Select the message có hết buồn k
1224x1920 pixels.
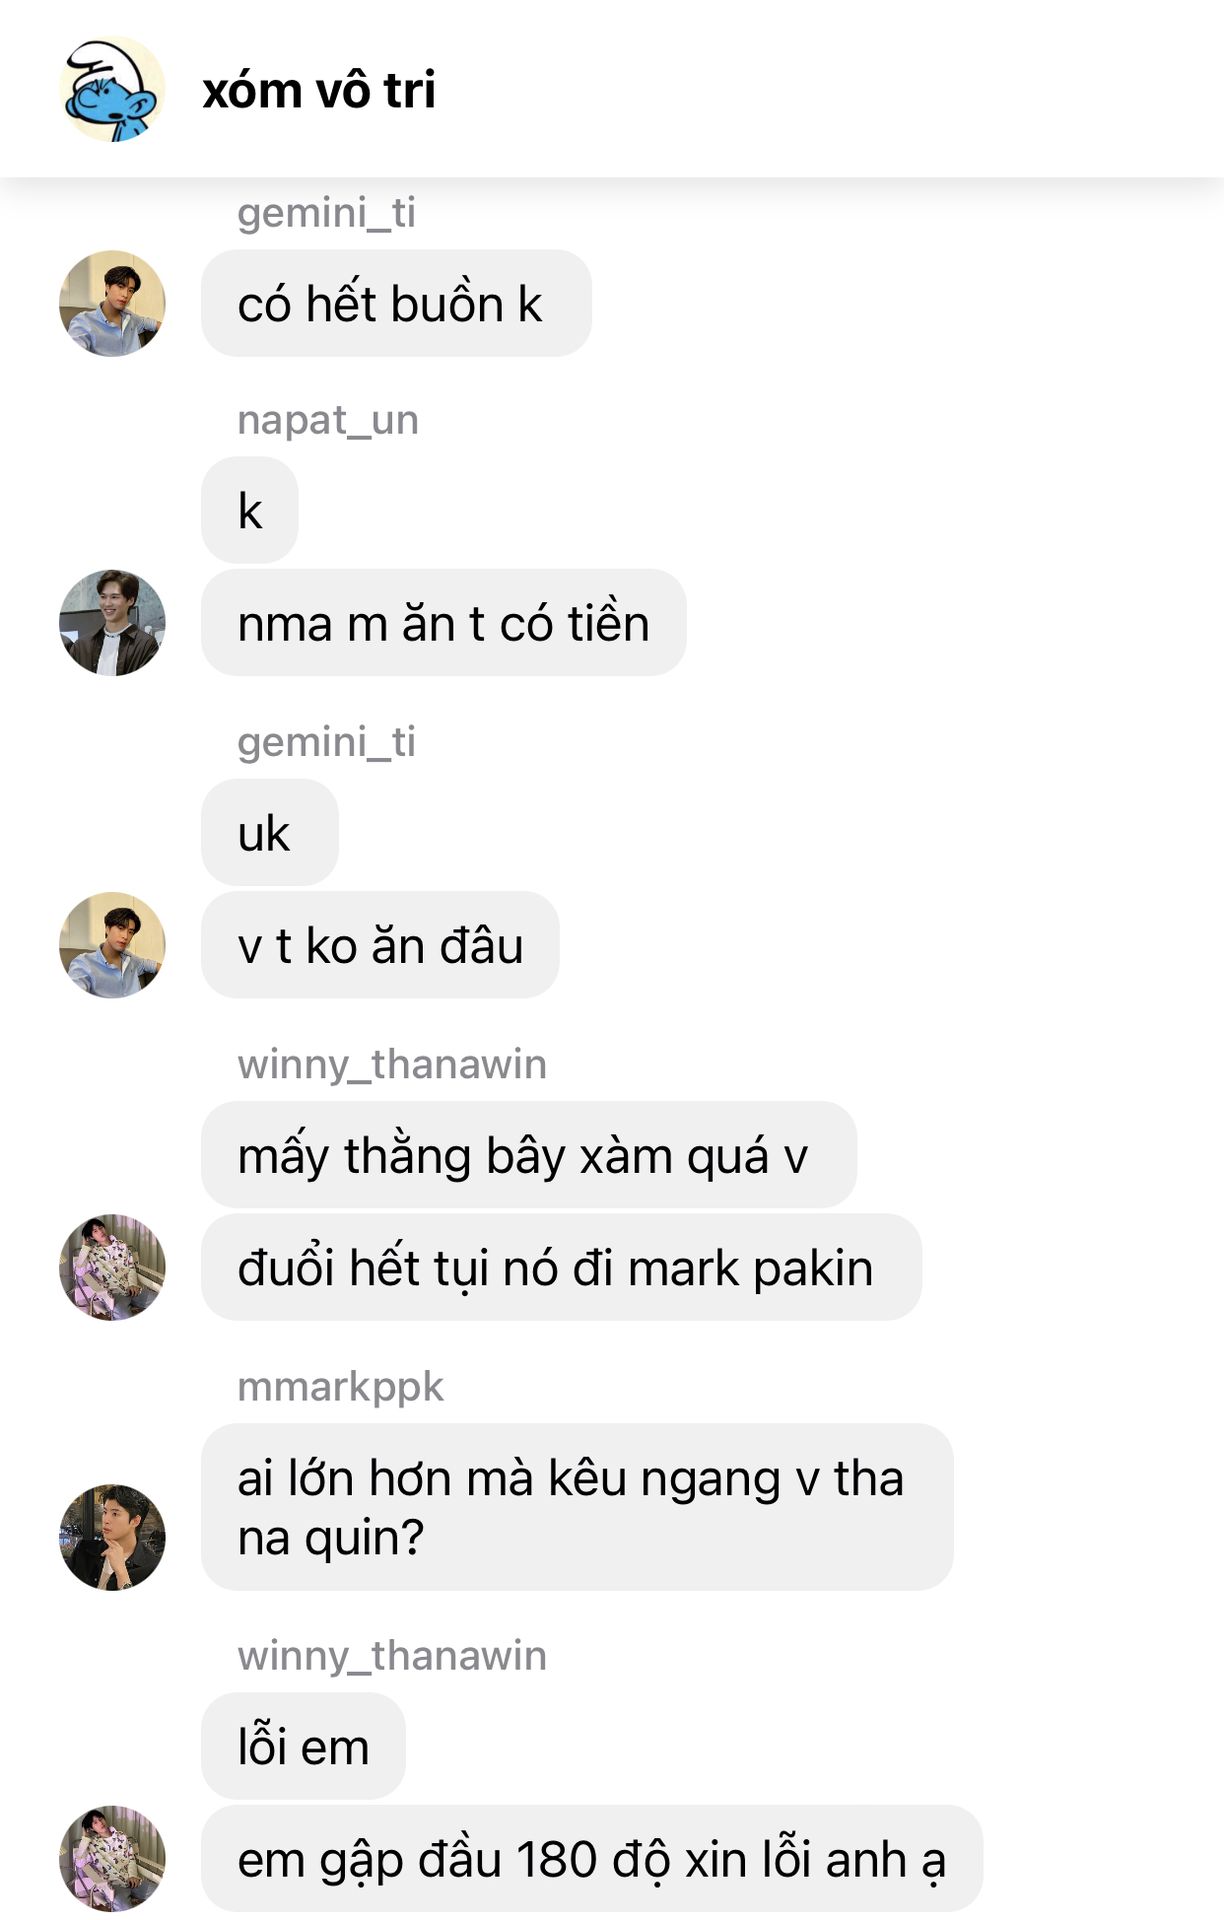point(396,303)
